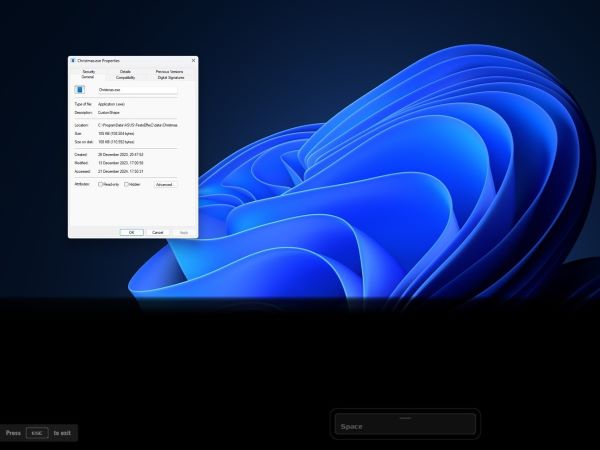Confirm with the OK button
This screenshot has width=600, height=450.
pos(132,233)
